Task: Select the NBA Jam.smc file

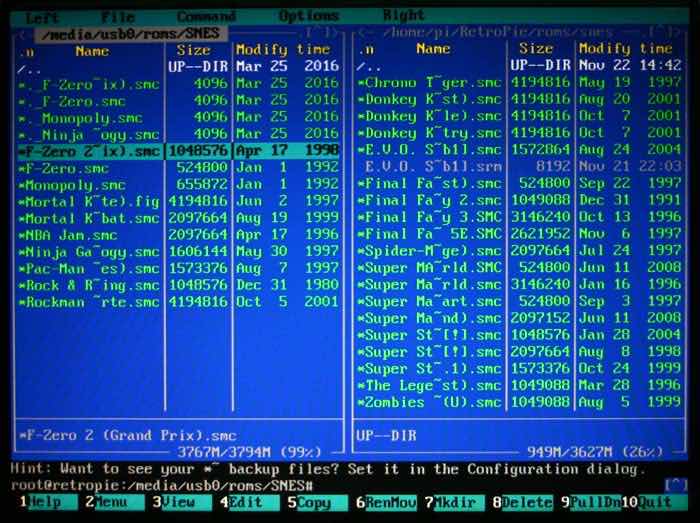Action: (179, 235)
